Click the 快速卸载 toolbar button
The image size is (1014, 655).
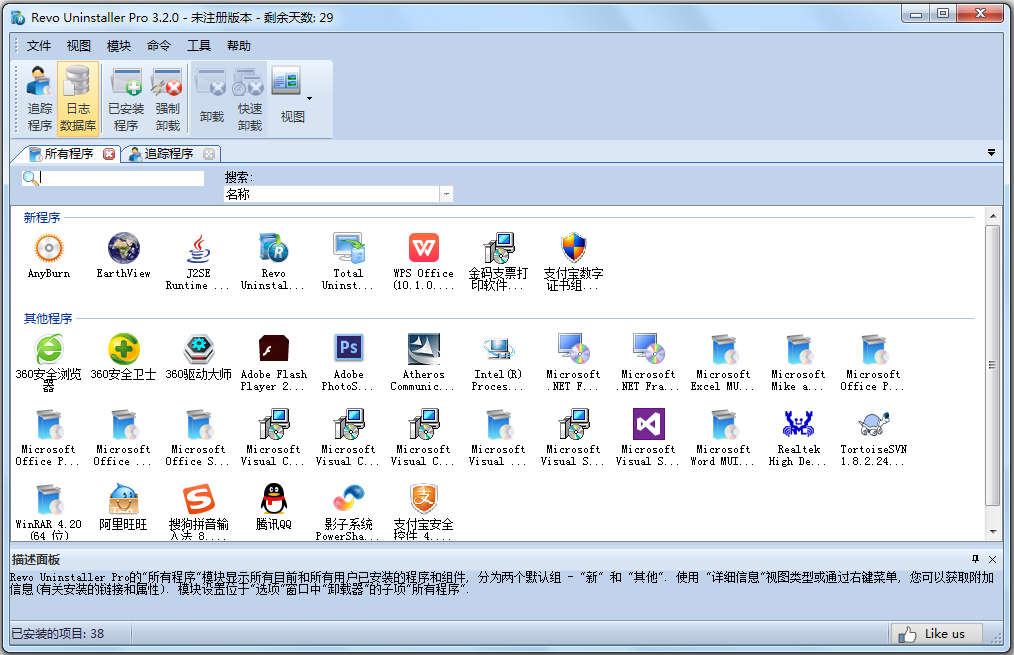pos(249,99)
